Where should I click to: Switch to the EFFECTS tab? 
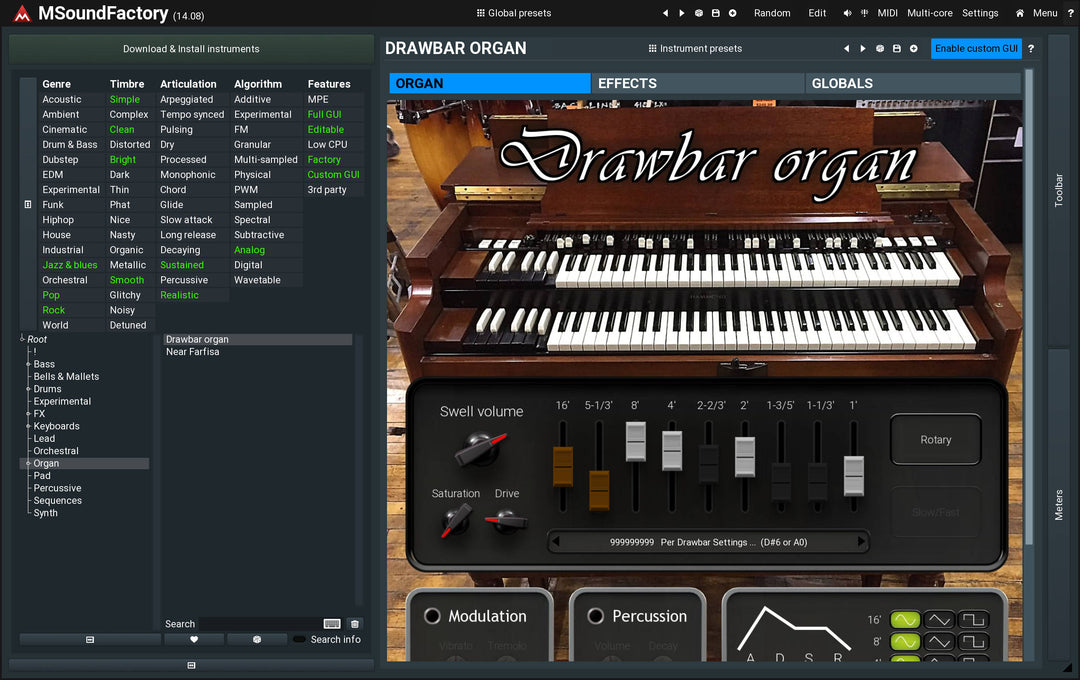click(698, 83)
